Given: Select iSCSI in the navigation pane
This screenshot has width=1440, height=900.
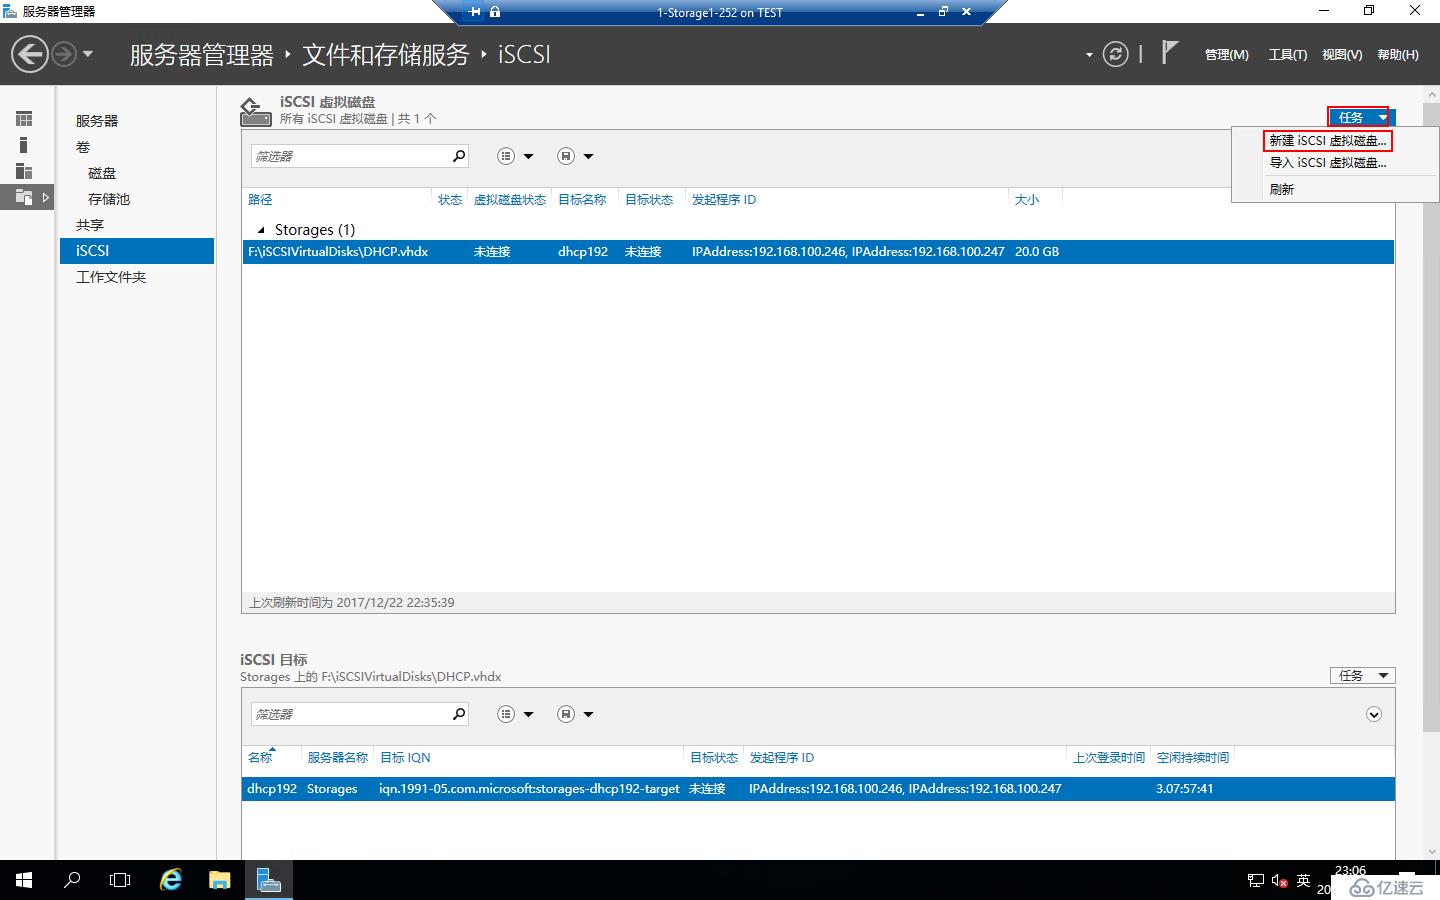Looking at the screenshot, I should [x=137, y=251].
